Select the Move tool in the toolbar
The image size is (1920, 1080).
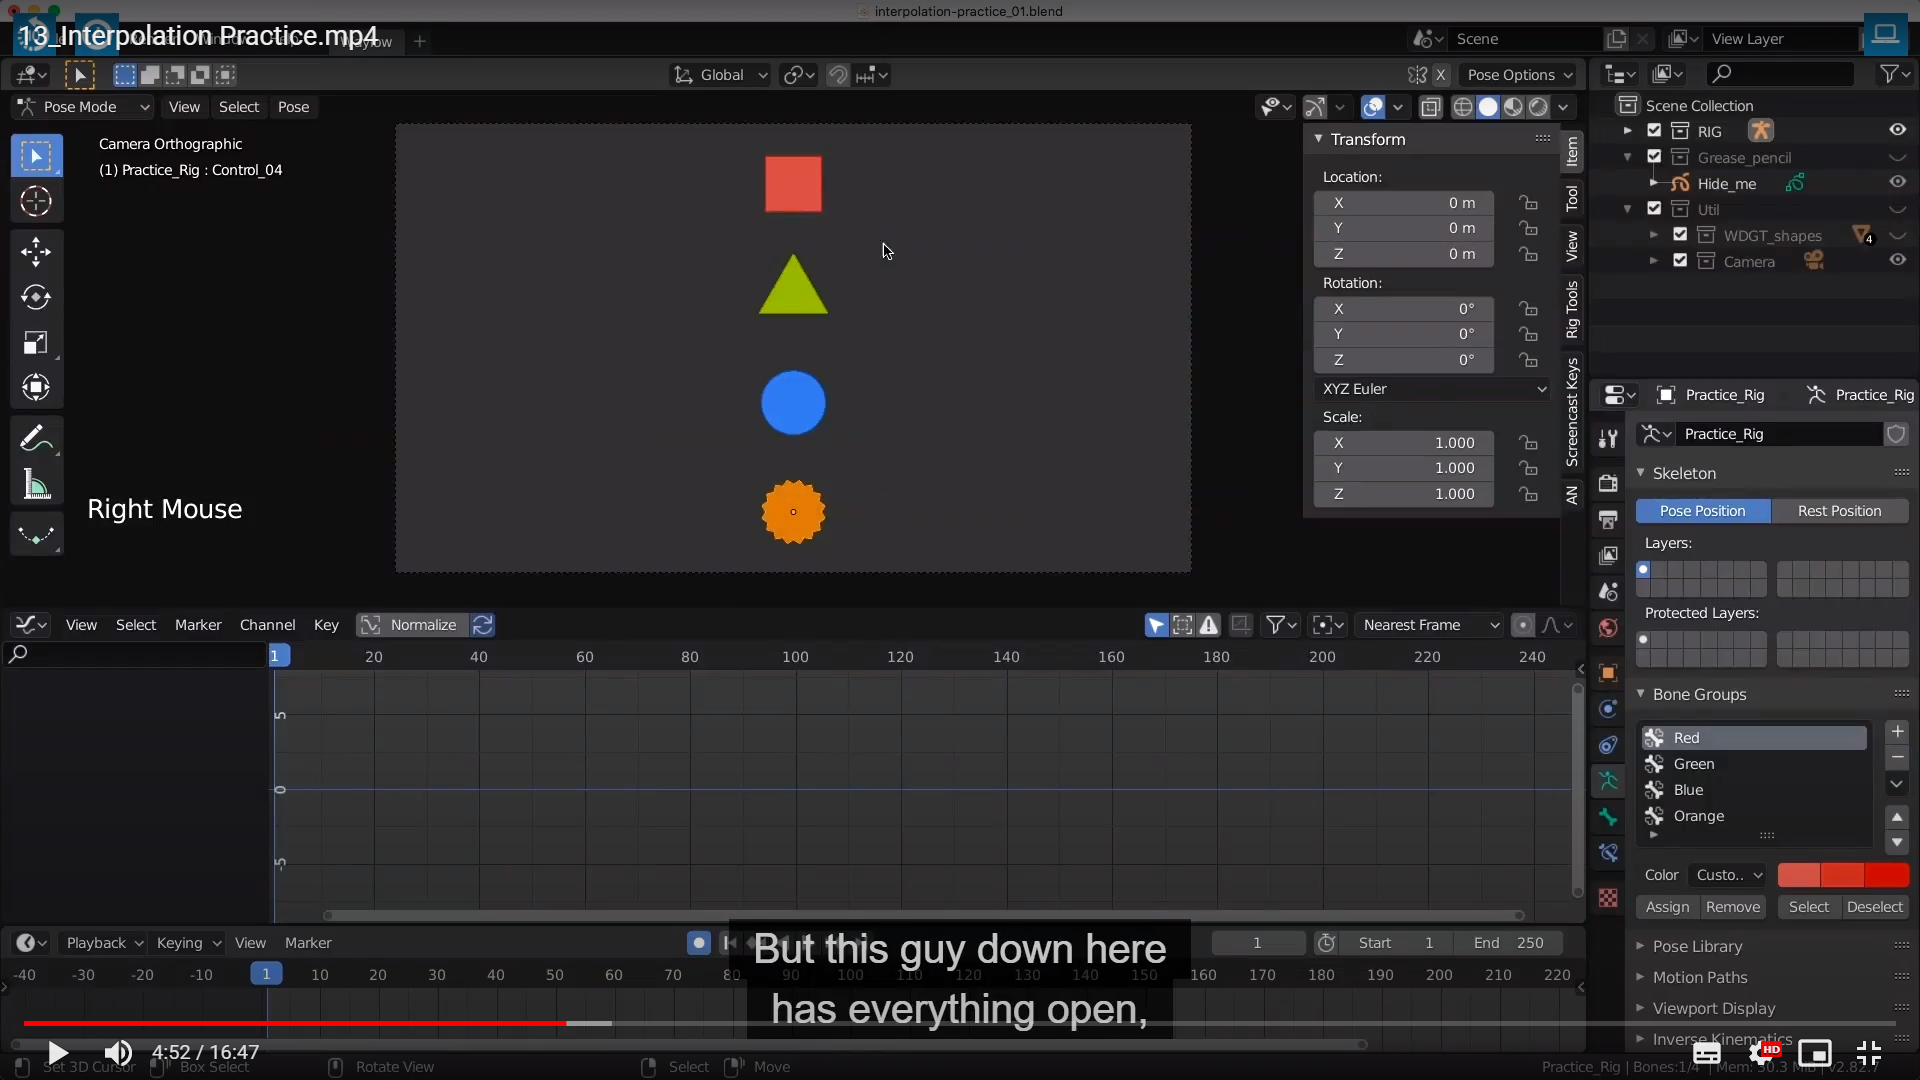point(36,251)
